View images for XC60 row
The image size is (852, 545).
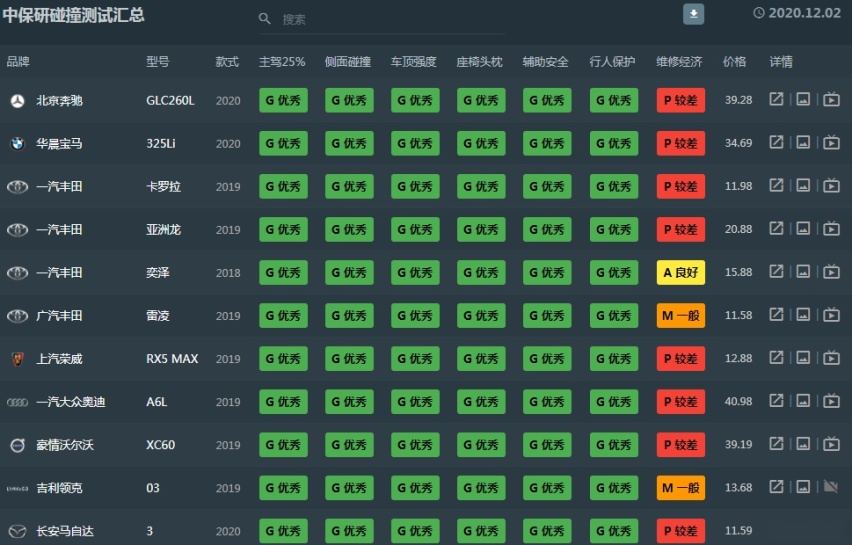point(803,443)
